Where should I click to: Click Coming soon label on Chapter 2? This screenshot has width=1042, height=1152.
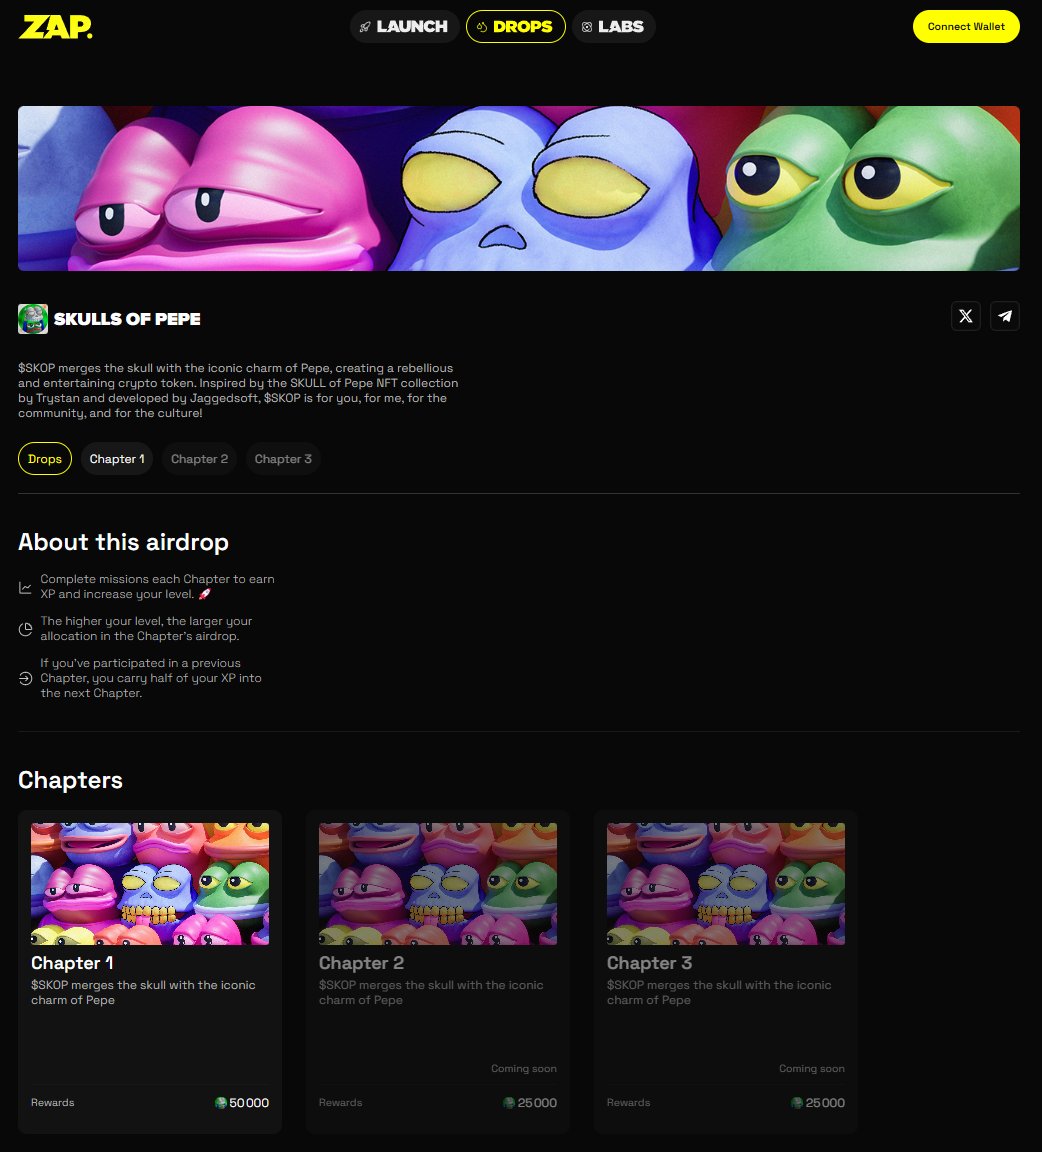click(x=524, y=1068)
